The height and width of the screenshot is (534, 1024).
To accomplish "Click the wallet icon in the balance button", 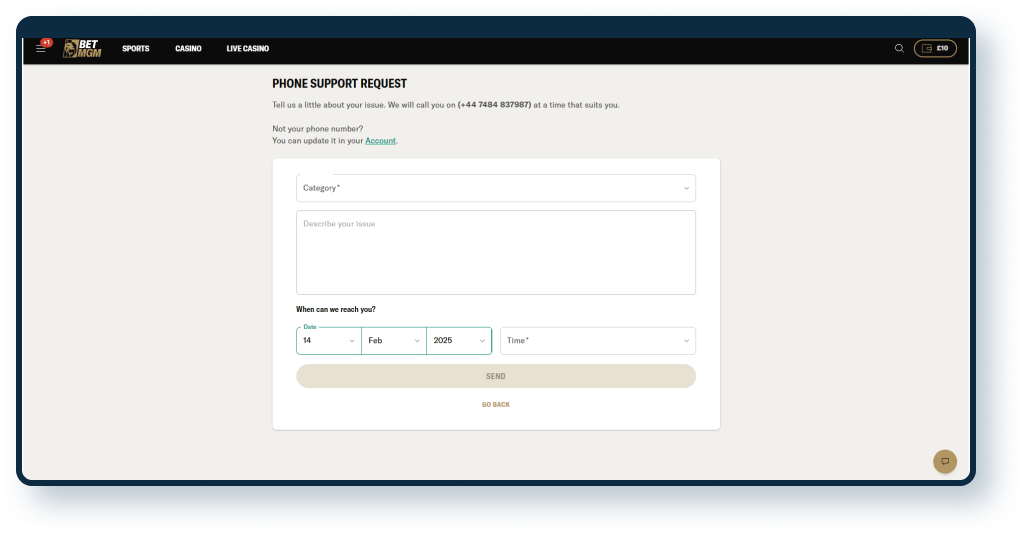I will 926,48.
